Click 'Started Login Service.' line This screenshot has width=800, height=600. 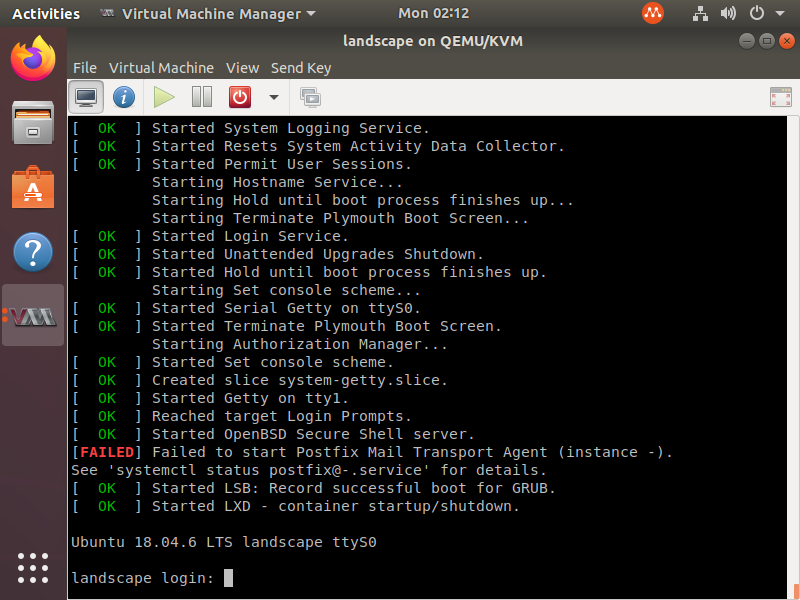coord(250,236)
